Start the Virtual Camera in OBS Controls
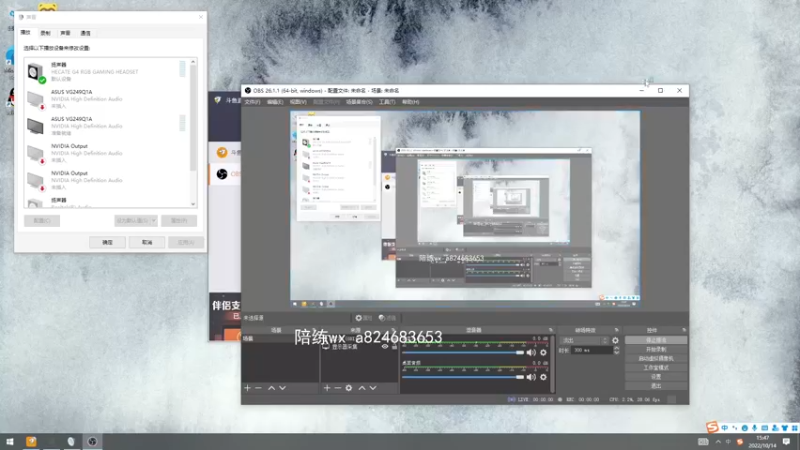800x450 pixels. point(656,358)
